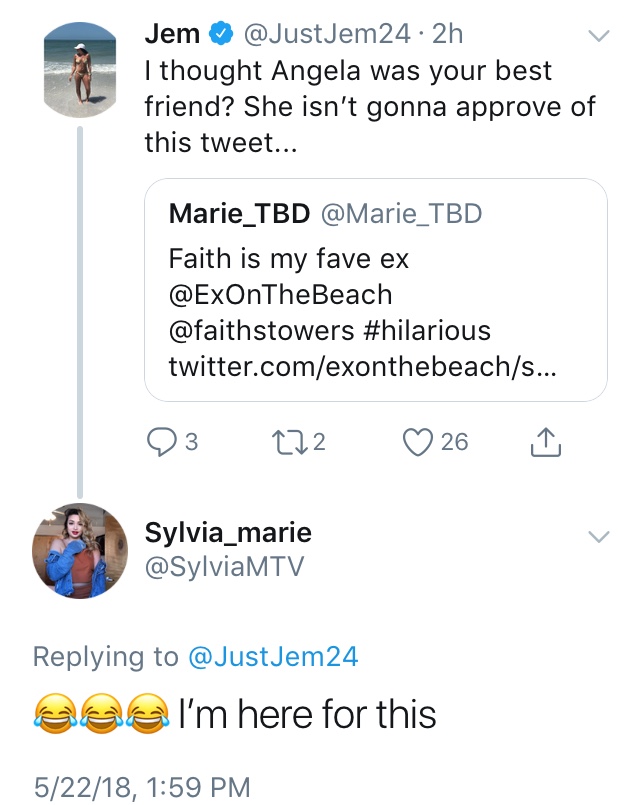This screenshot has height=805, width=637.
Task: Like Jem's tweet with heart icon
Action: (x=418, y=442)
